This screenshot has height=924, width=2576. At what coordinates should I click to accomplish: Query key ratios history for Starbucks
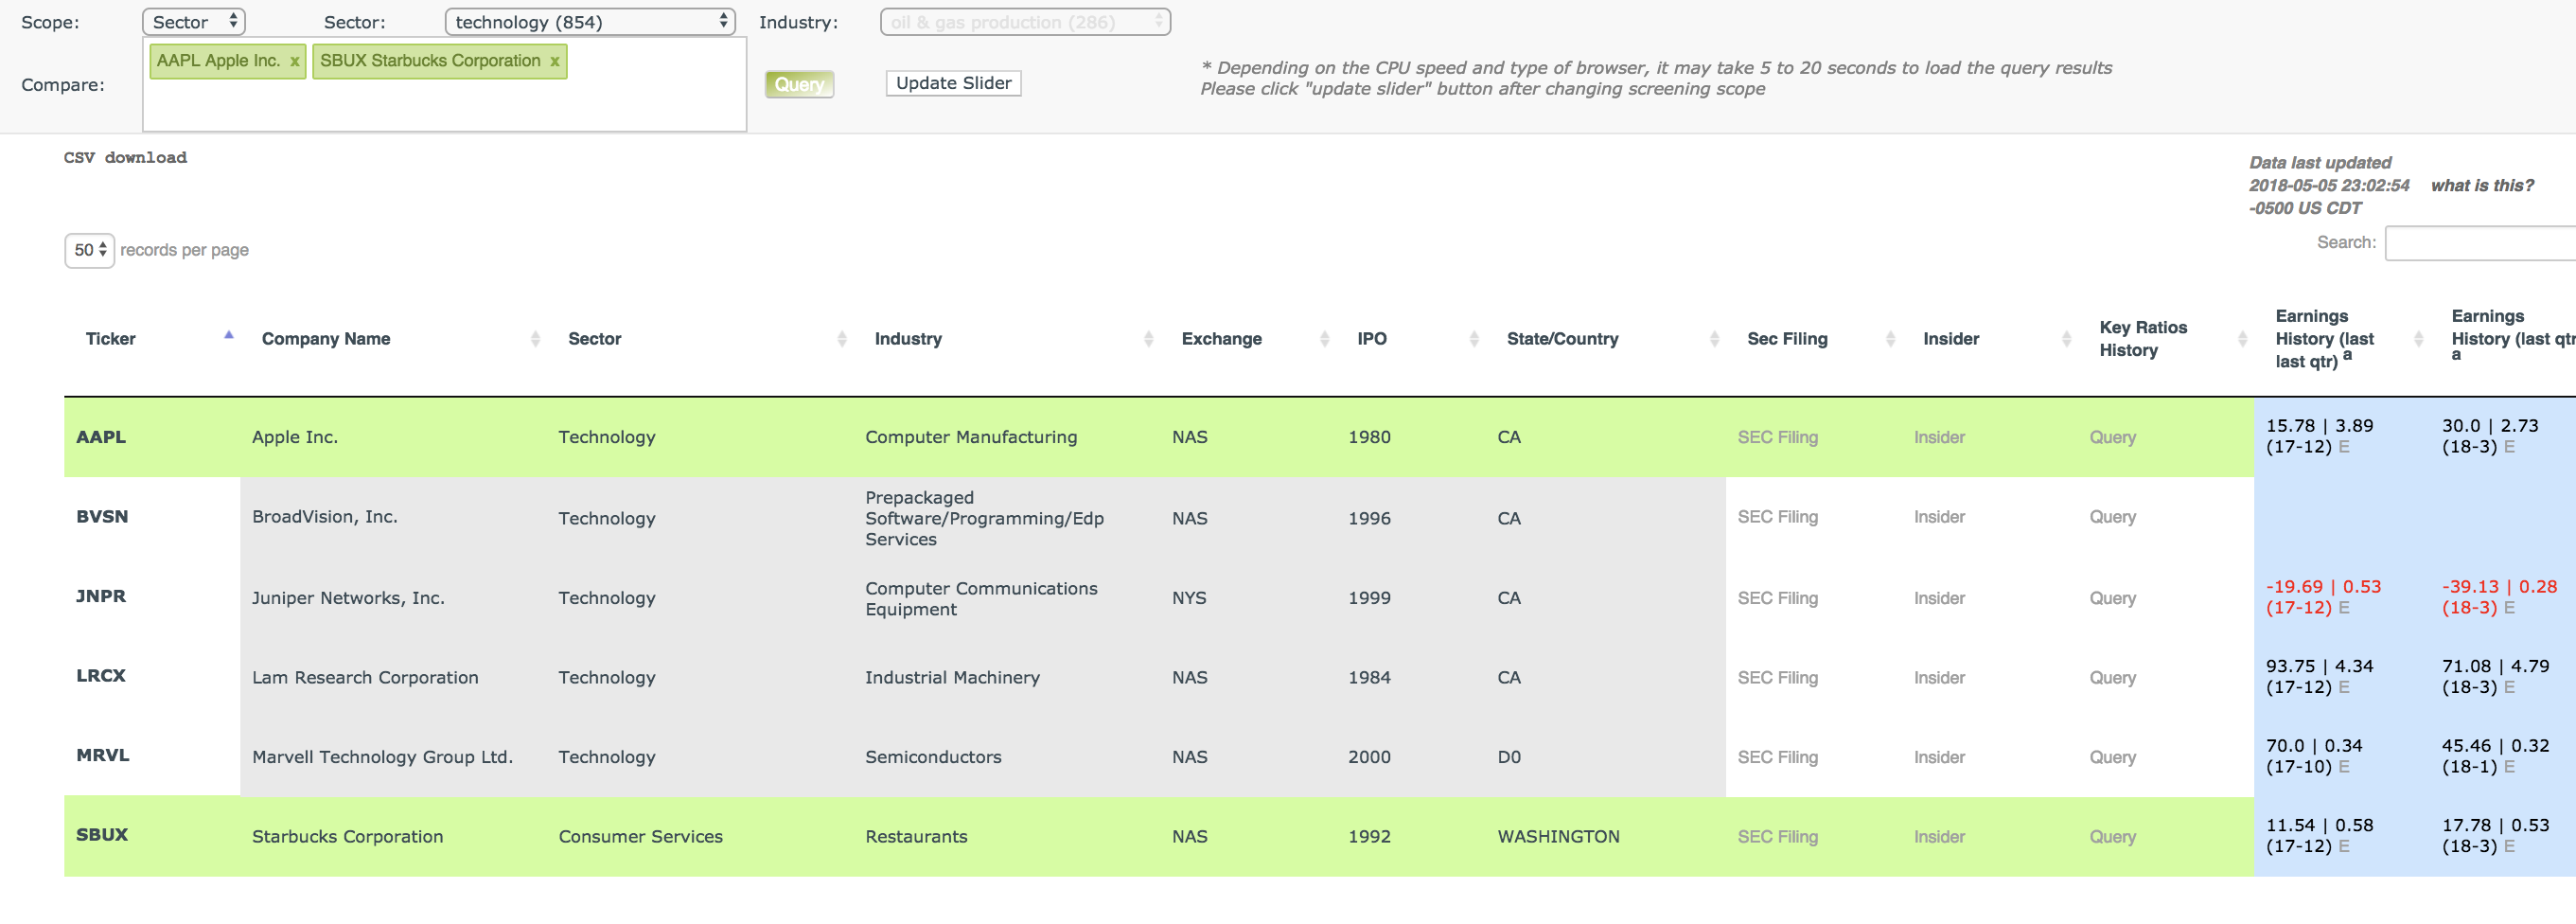tap(2112, 837)
